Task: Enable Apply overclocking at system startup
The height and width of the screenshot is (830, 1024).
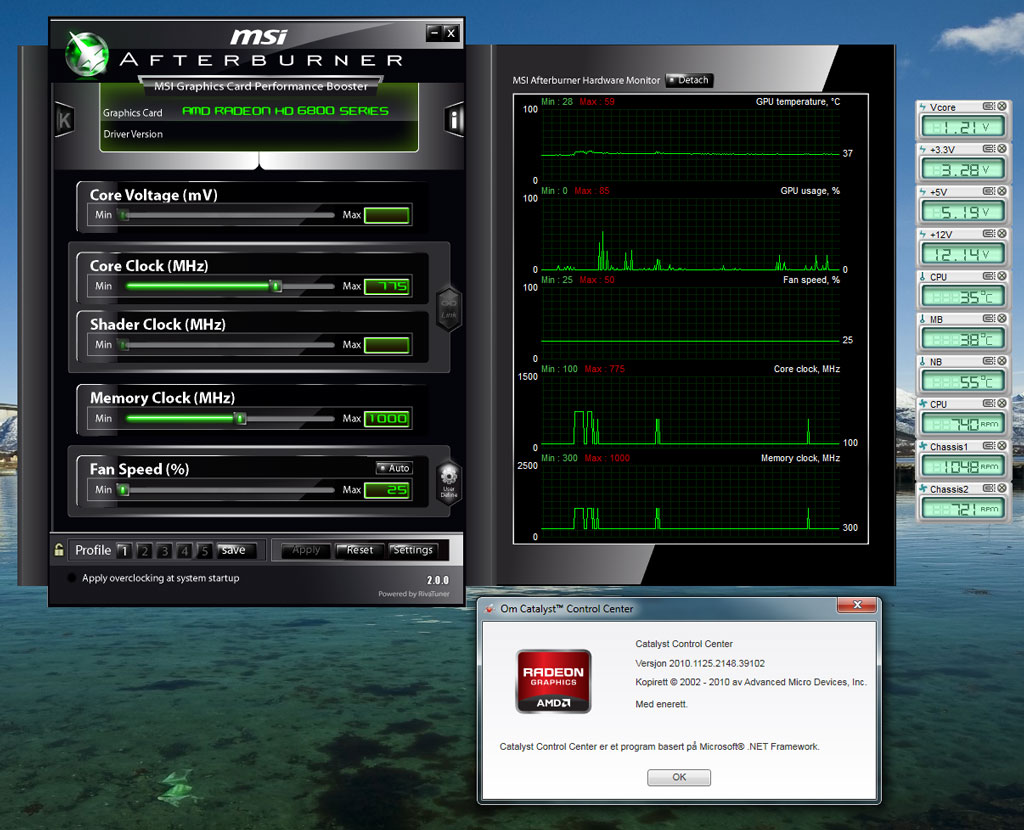Action: pyautogui.click(x=72, y=578)
